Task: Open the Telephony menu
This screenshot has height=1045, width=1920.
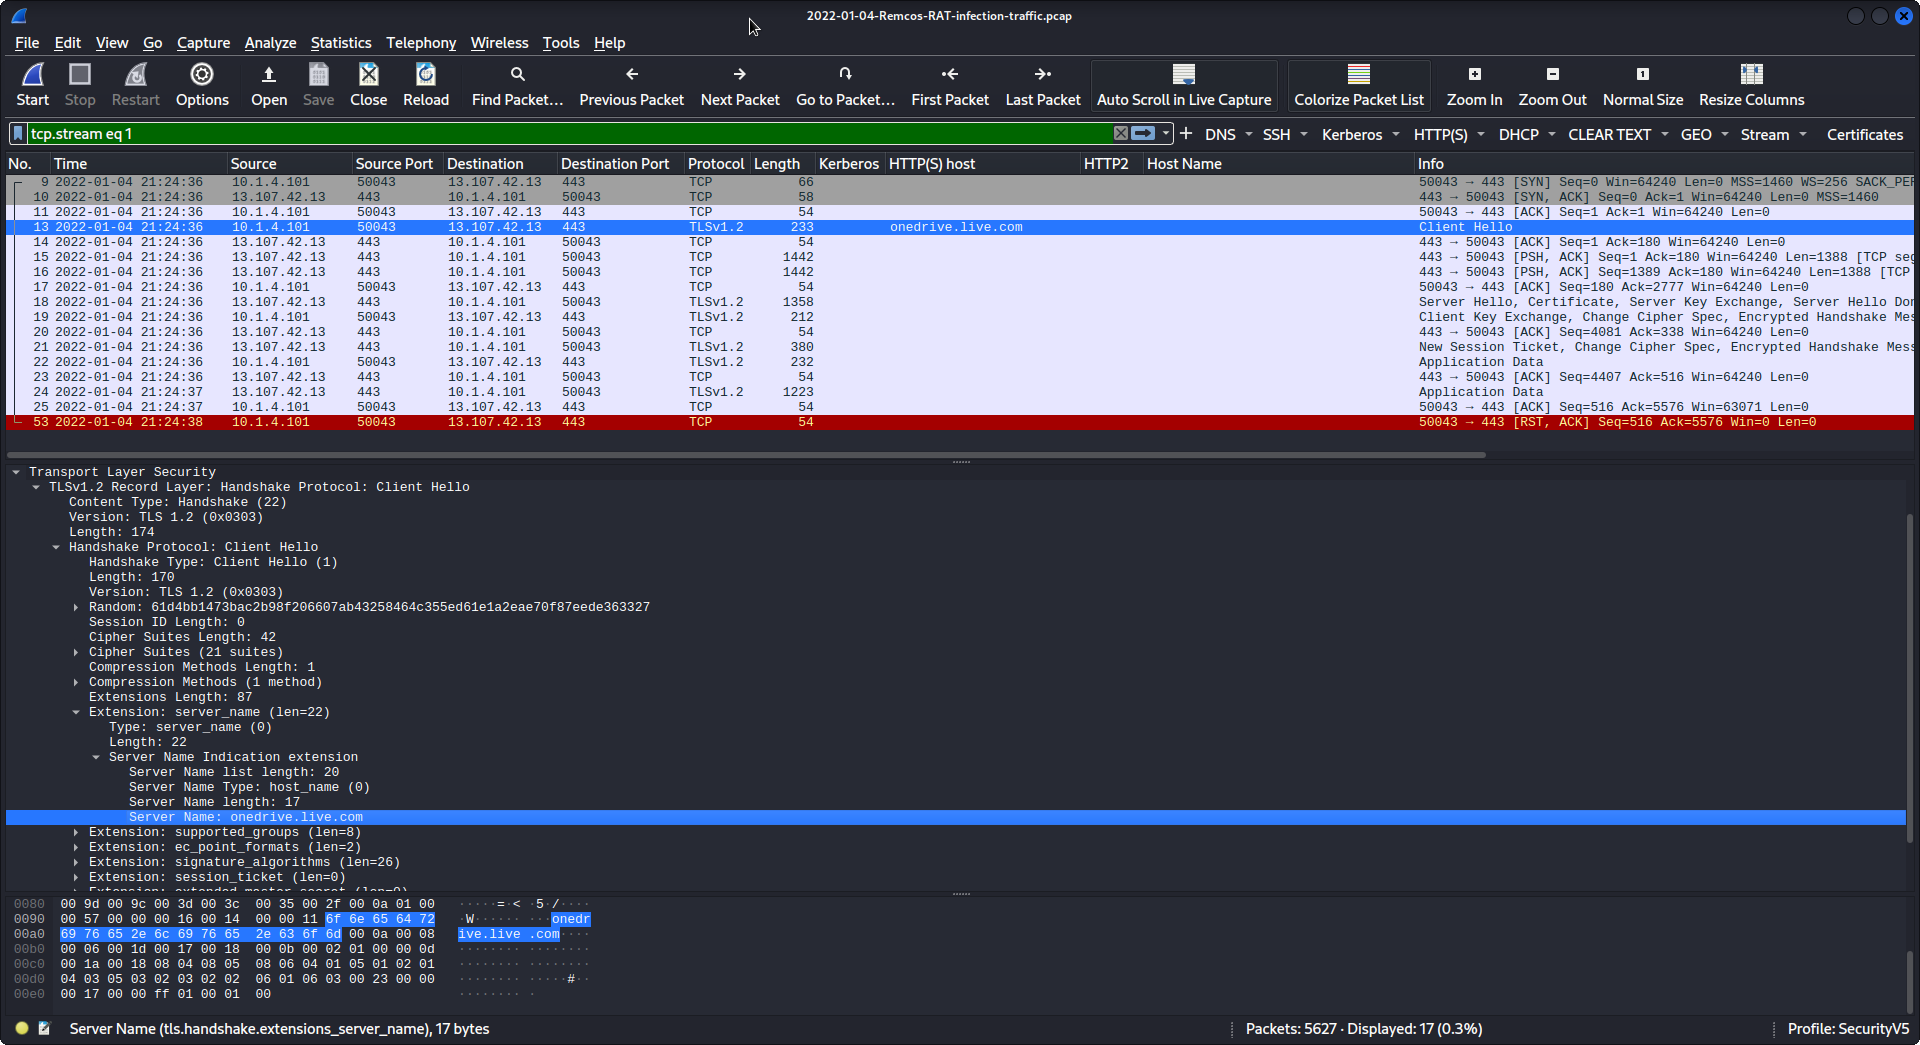Action: click(x=421, y=43)
